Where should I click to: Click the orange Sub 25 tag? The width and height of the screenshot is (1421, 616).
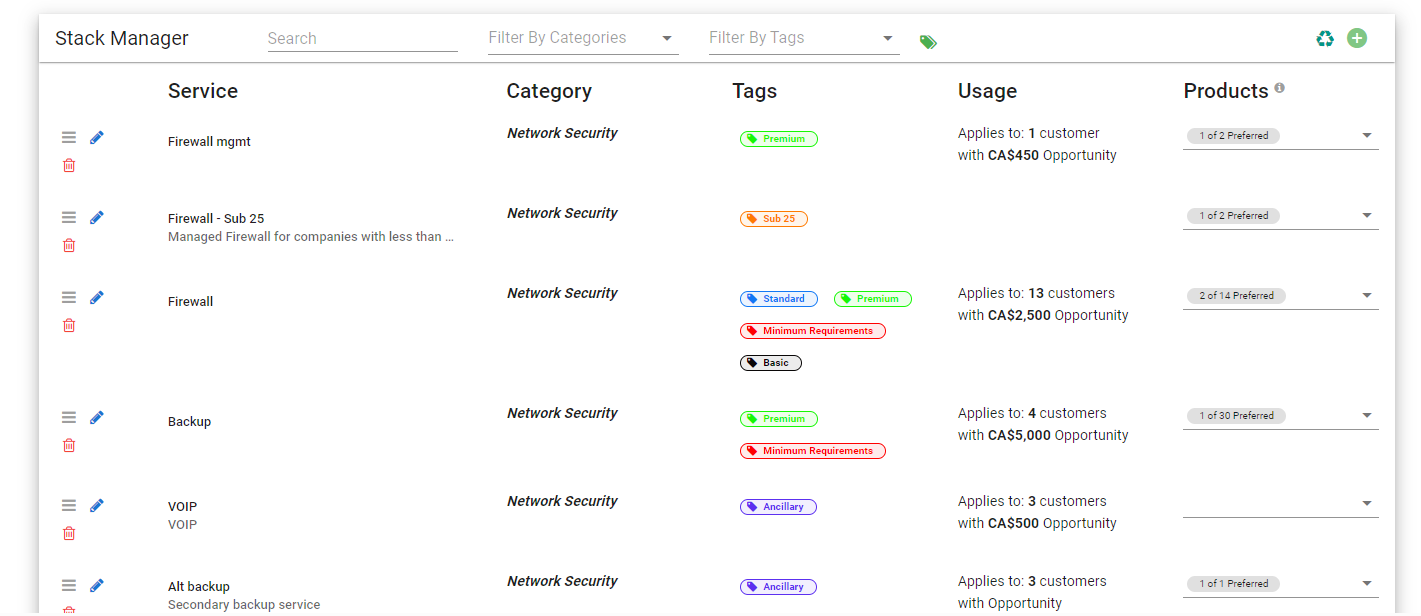point(773,219)
